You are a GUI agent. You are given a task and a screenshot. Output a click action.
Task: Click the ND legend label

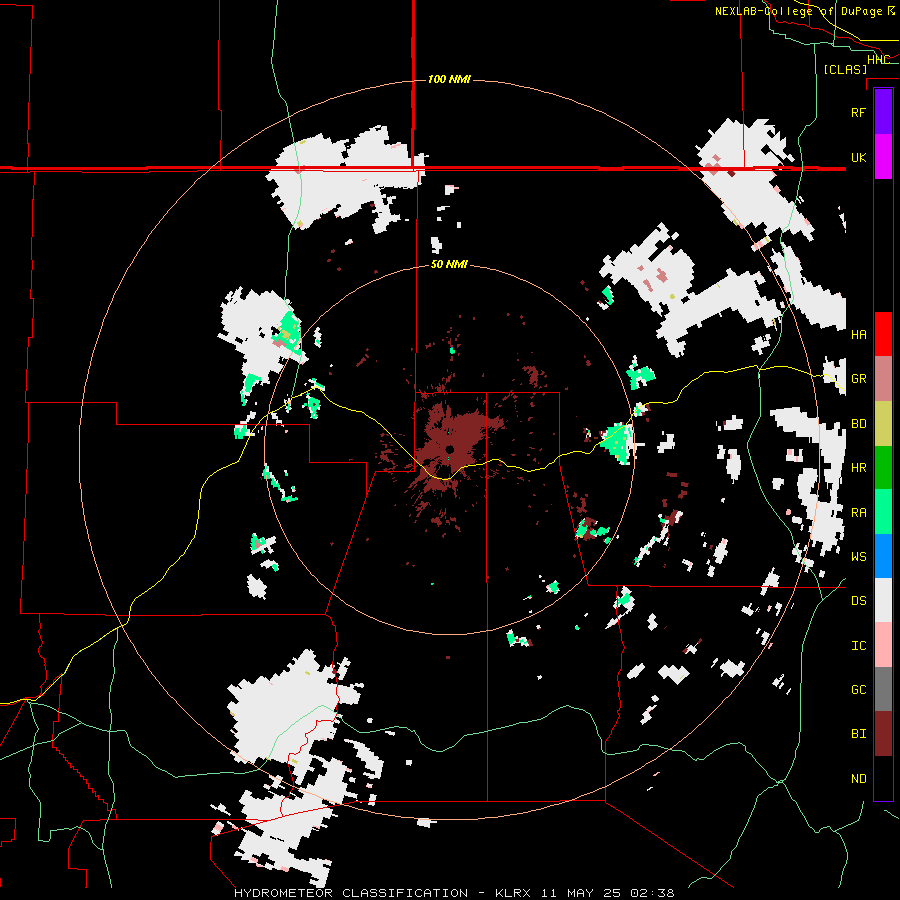tap(859, 778)
